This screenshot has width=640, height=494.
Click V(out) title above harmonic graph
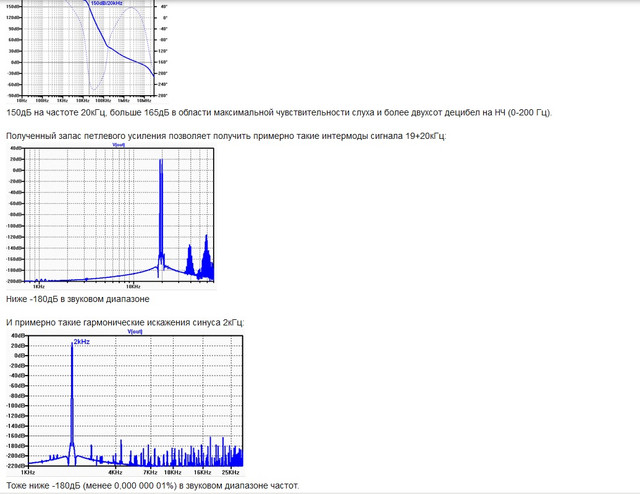(x=135, y=332)
